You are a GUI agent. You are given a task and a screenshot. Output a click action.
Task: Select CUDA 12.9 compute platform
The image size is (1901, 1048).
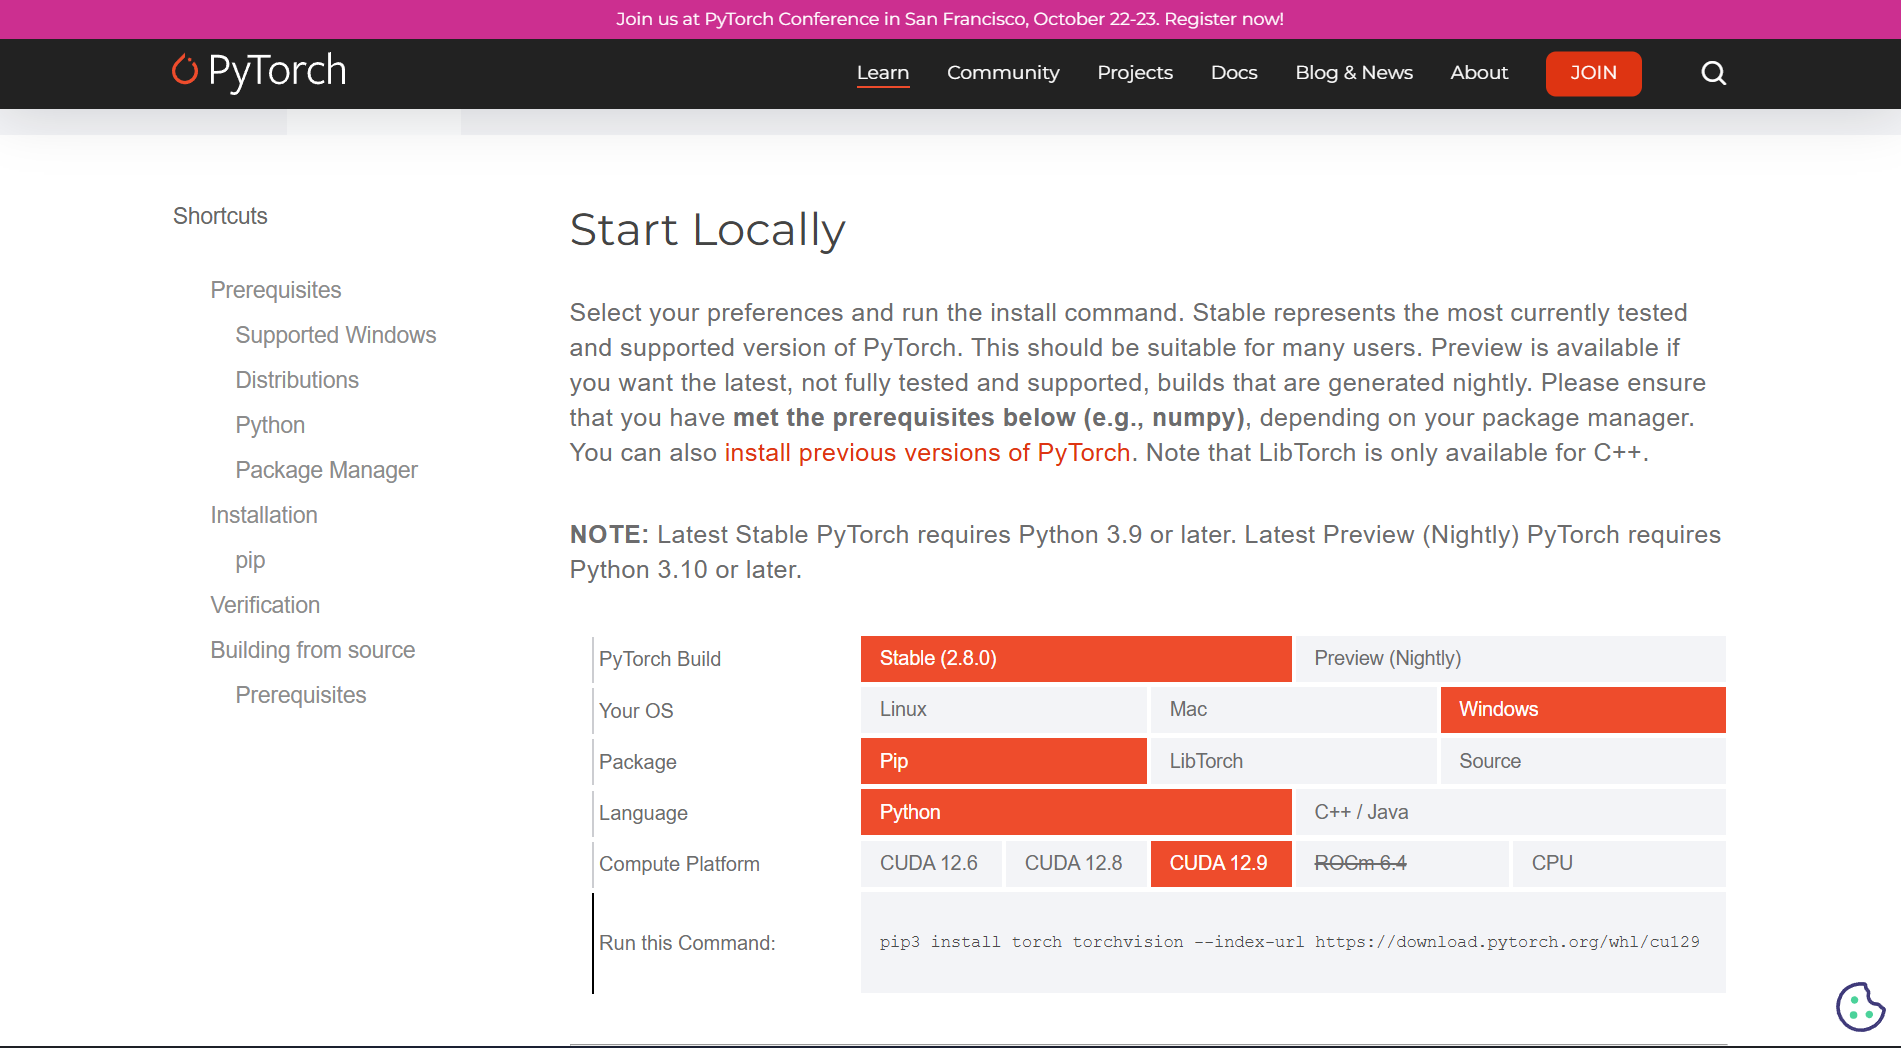tap(1221, 864)
